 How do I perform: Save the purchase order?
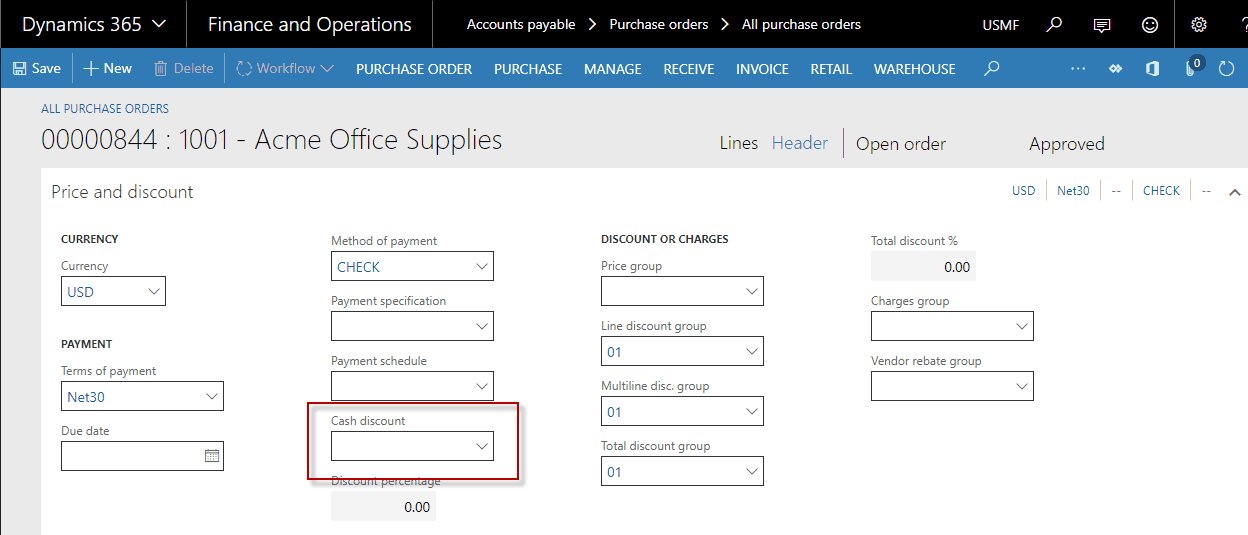(37, 68)
